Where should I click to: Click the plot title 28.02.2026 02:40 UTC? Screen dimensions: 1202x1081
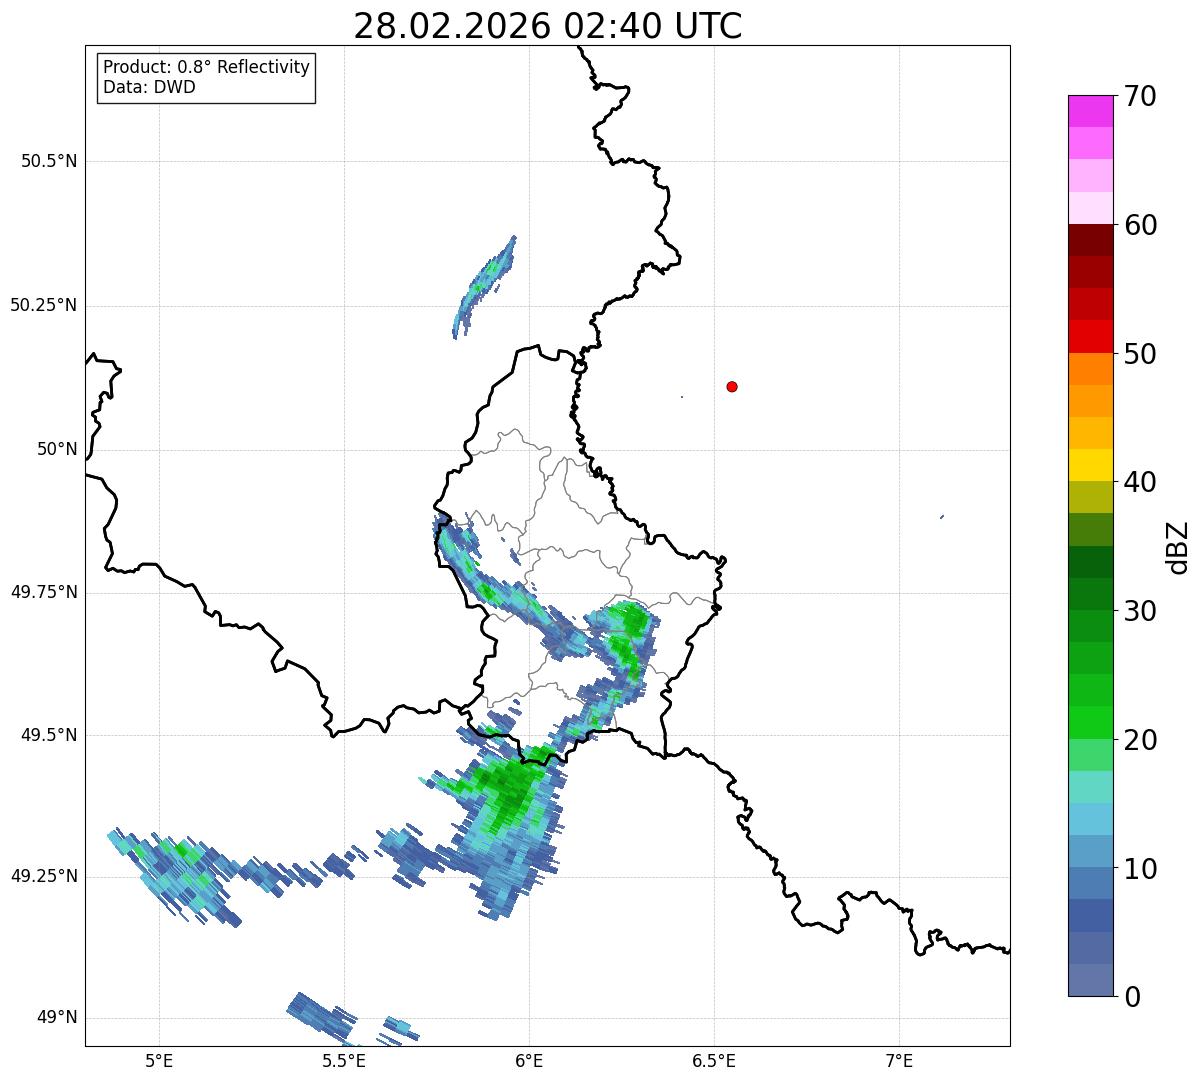(x=548, y=26)
